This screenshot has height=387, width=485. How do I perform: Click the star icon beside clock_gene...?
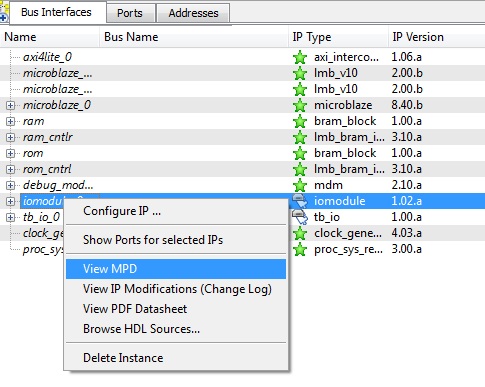[x=300, y=233]
